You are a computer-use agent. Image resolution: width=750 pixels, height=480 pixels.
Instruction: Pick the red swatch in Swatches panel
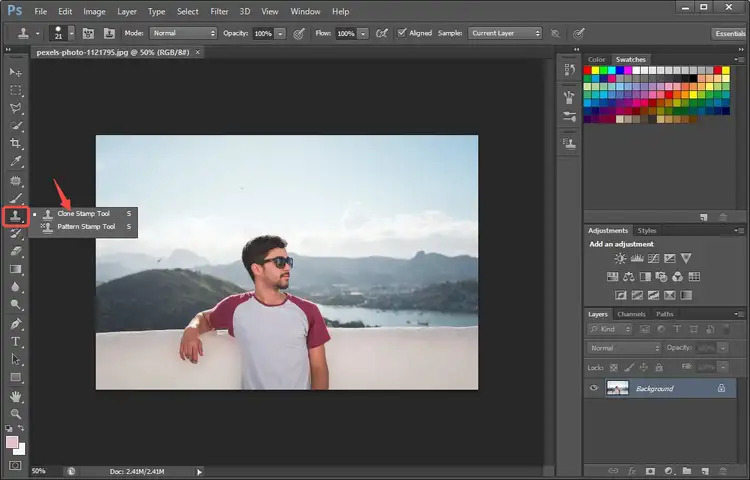(587, 70)
